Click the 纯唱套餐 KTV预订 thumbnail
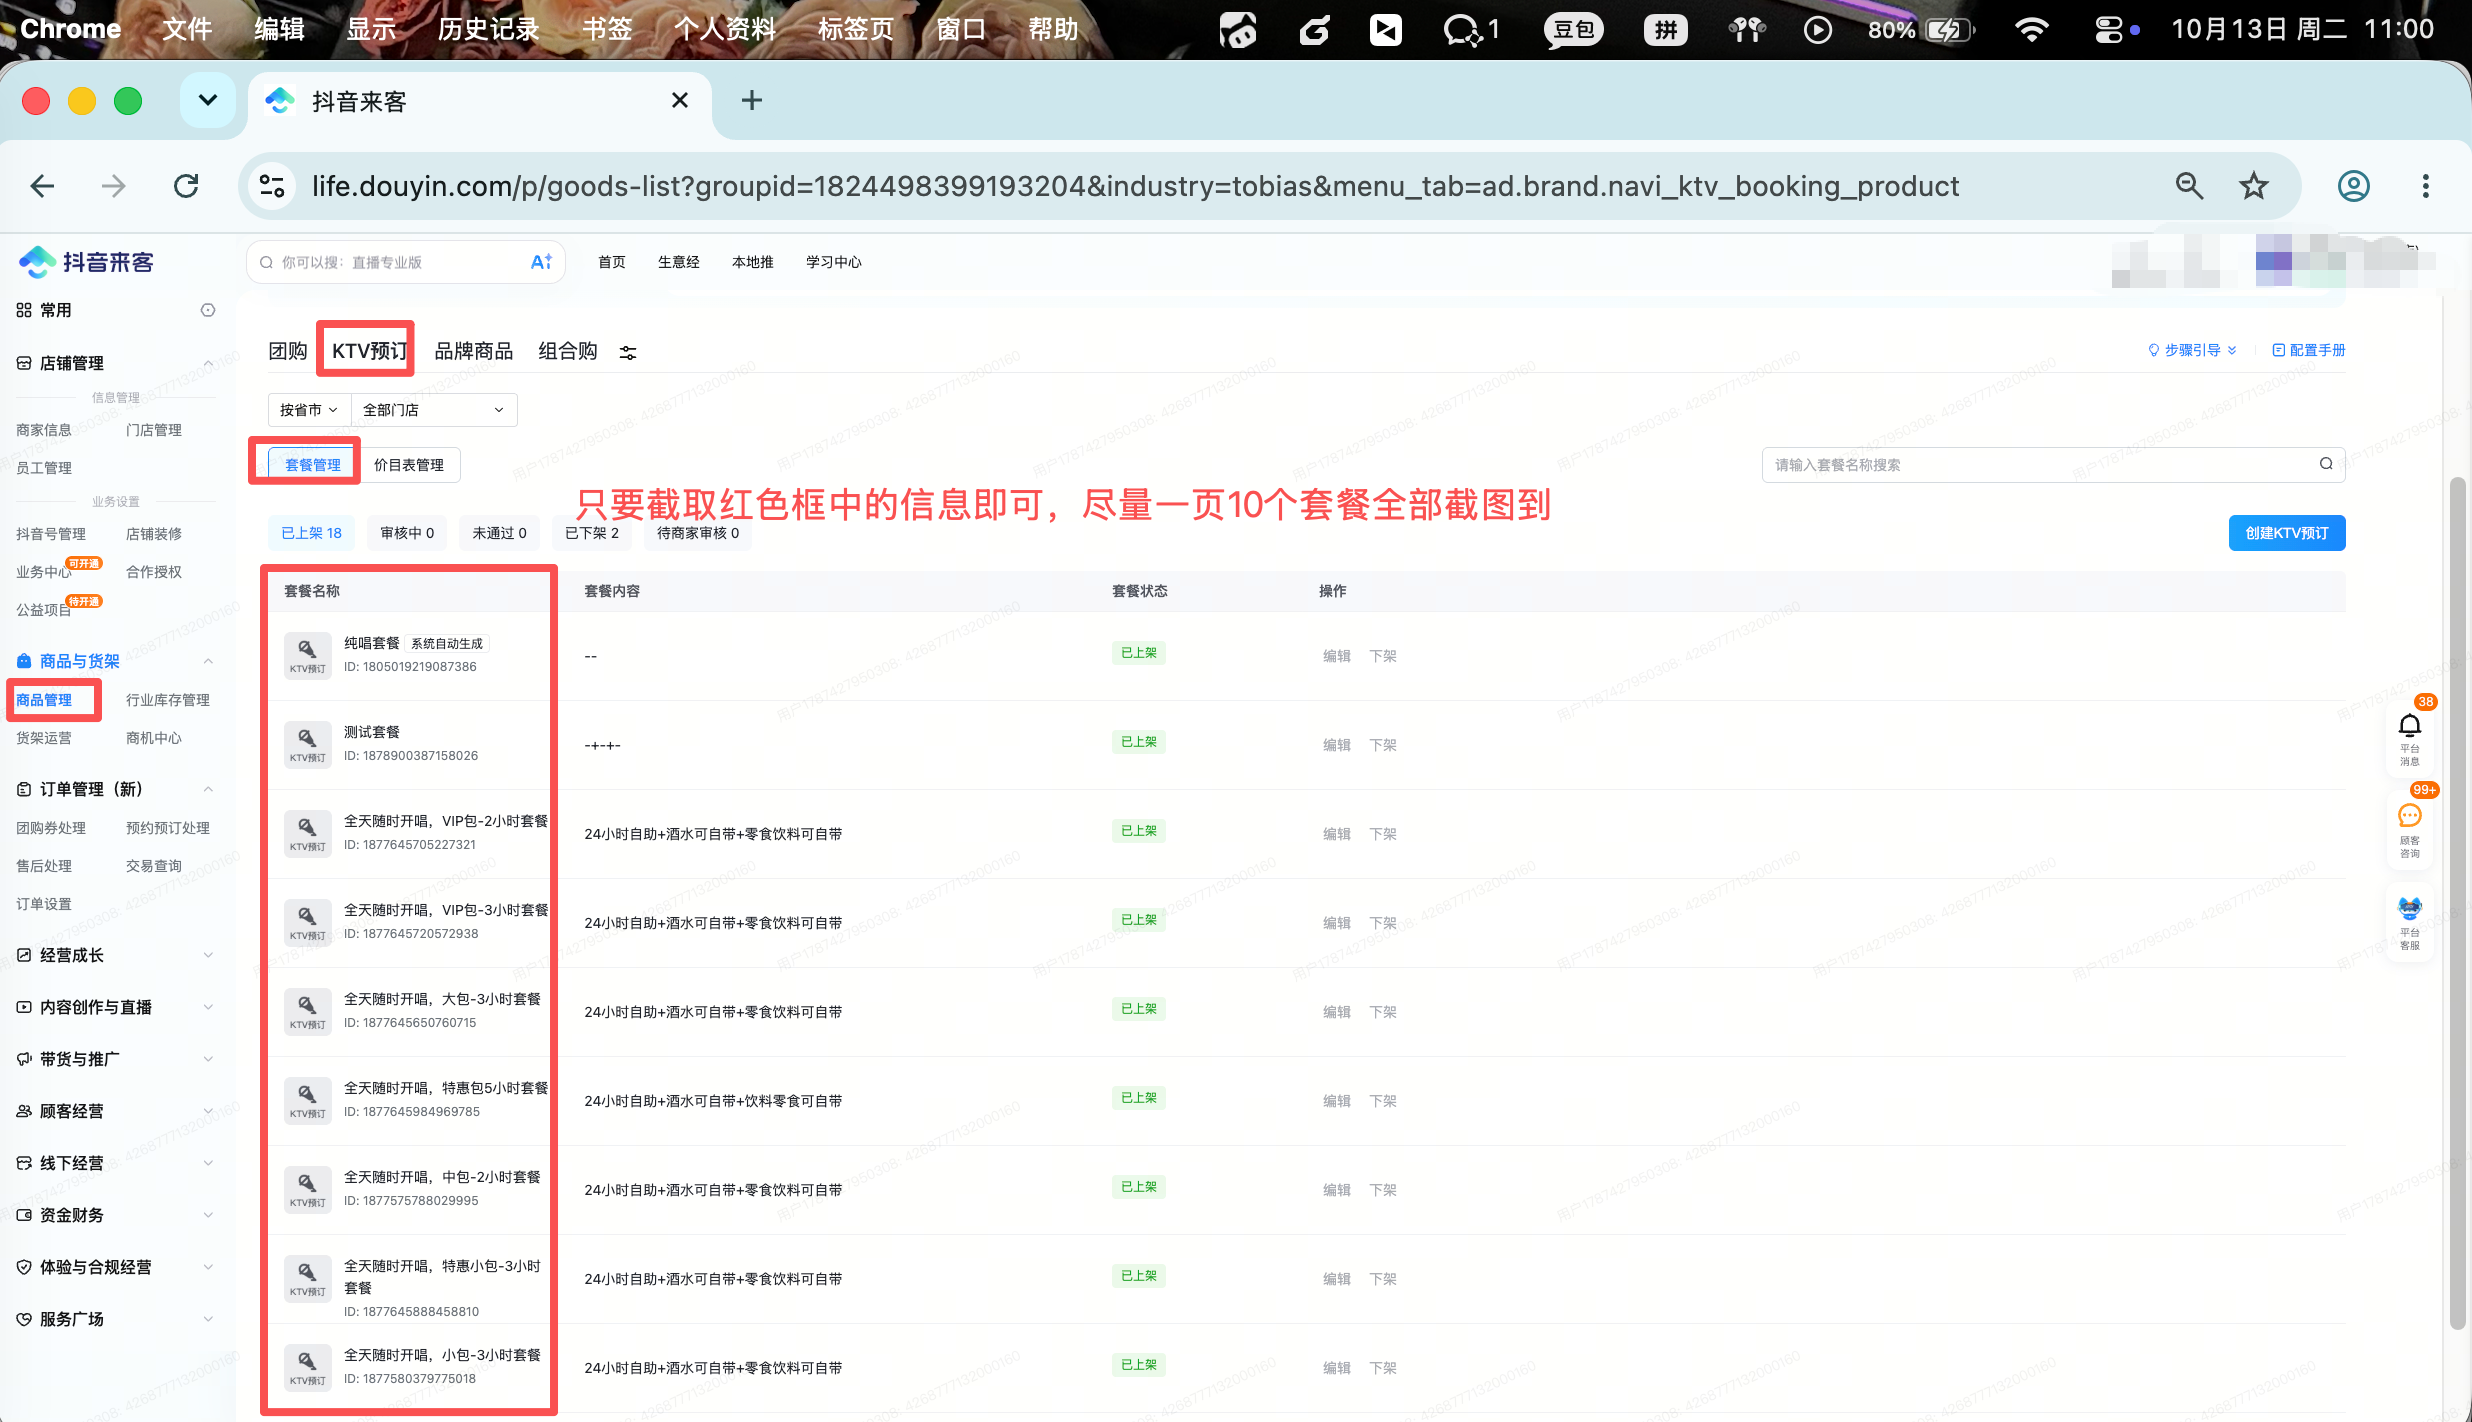 click(307, 656)
